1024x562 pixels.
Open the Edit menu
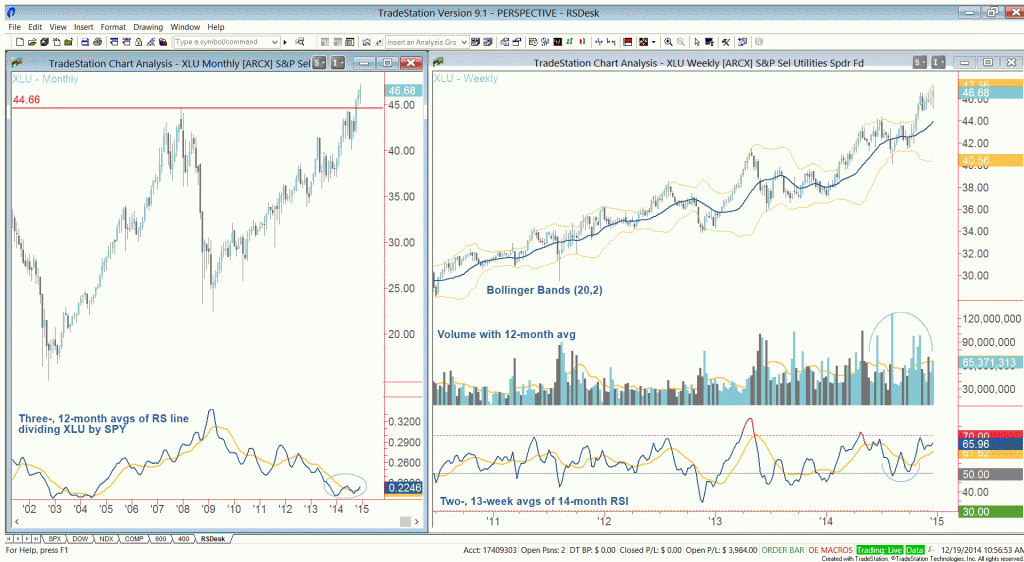click(x=35, y=27)
